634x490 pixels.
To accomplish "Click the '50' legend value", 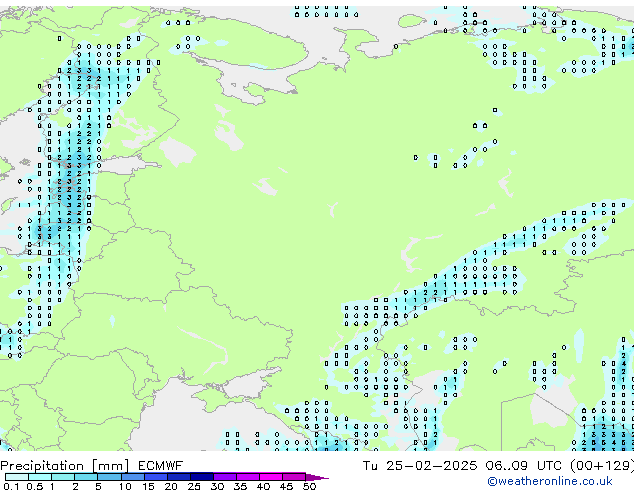I will 309,486.
